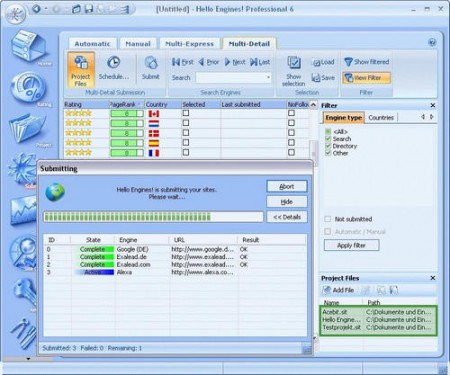Open the Submission star icon in the sidebar
This screenshot has width=450, height=375.
tap(23, 170)
